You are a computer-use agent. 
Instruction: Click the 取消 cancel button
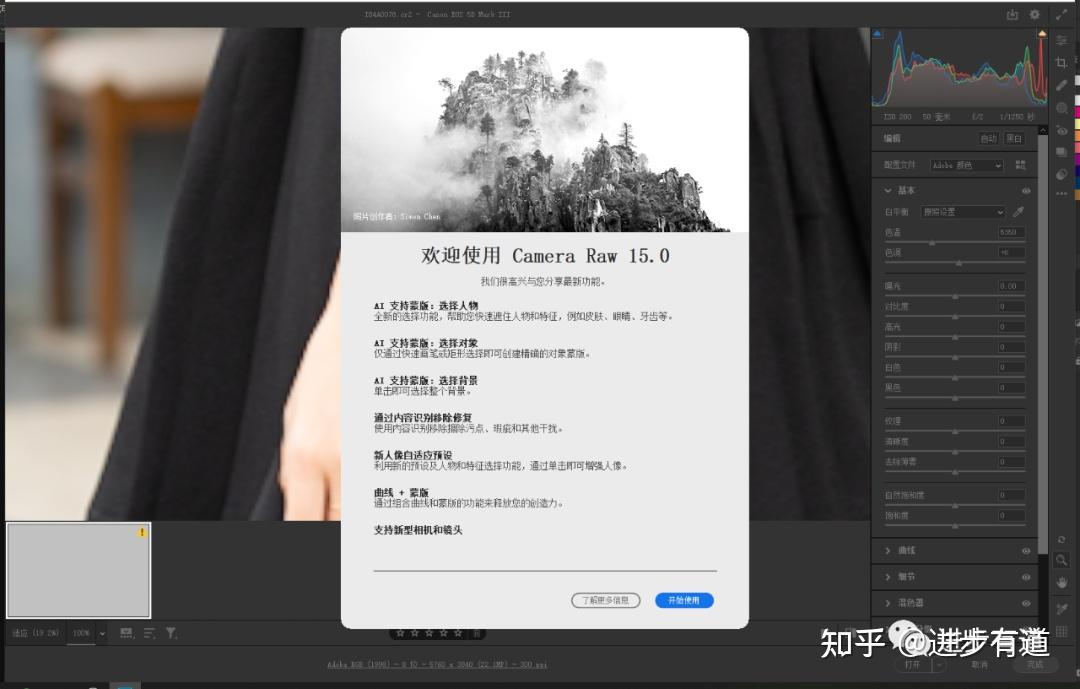pos(979,665)
